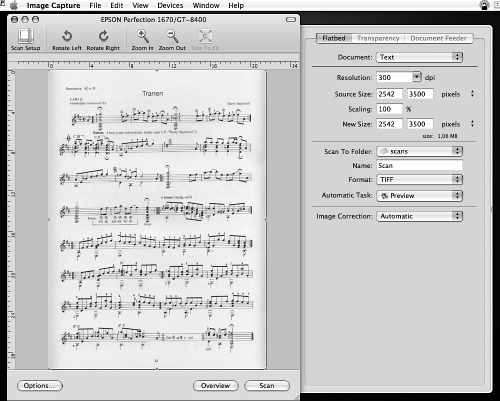Click the Name input field
Viewport: 500px width, 401px height.
pos(419,165)
